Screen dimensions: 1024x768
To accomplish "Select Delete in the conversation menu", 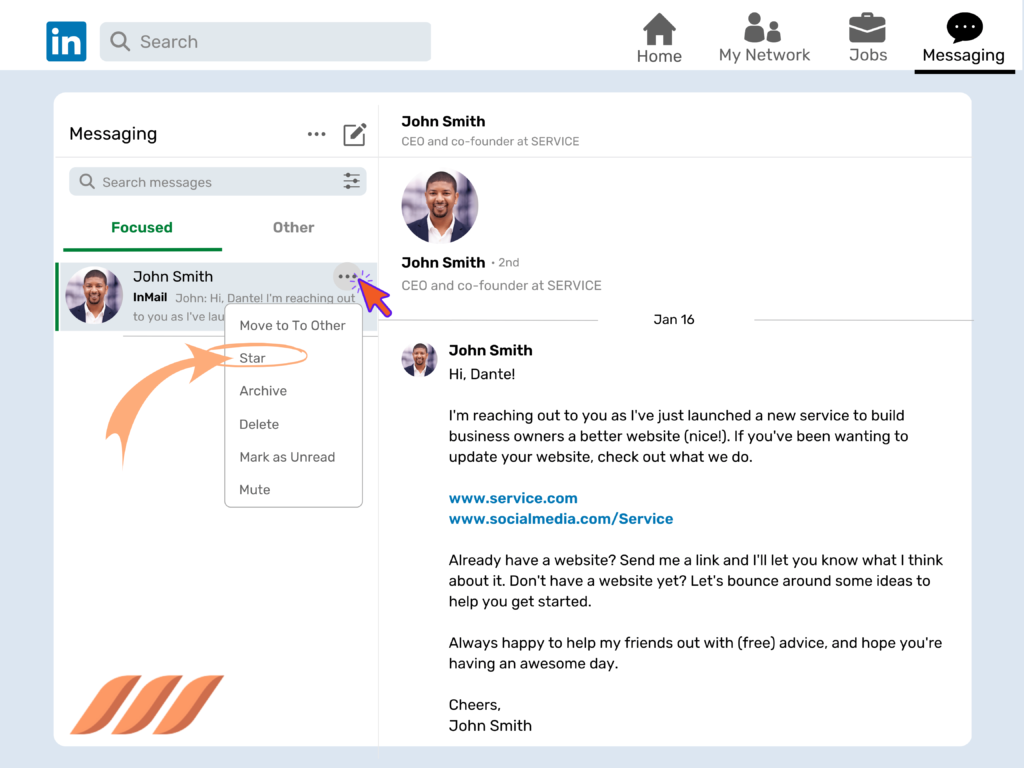I will (259, 424).
